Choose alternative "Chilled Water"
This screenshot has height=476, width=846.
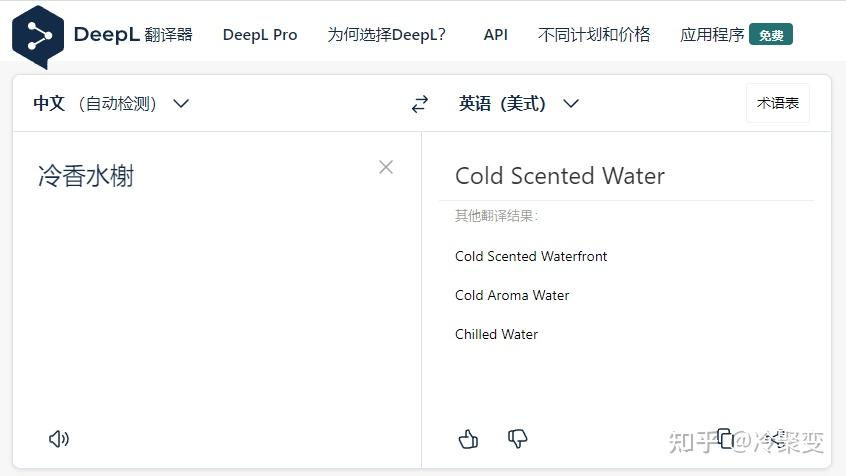pos(496,334)
